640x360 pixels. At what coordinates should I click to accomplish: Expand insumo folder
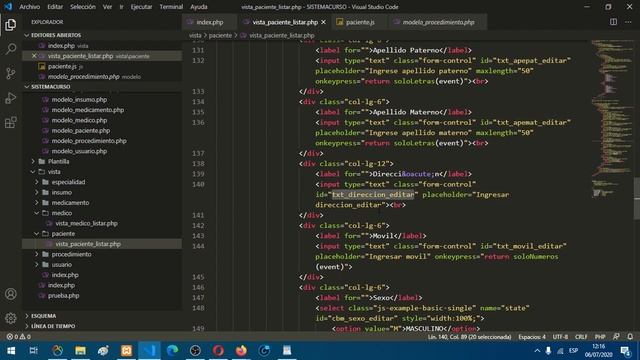[37, 192]
